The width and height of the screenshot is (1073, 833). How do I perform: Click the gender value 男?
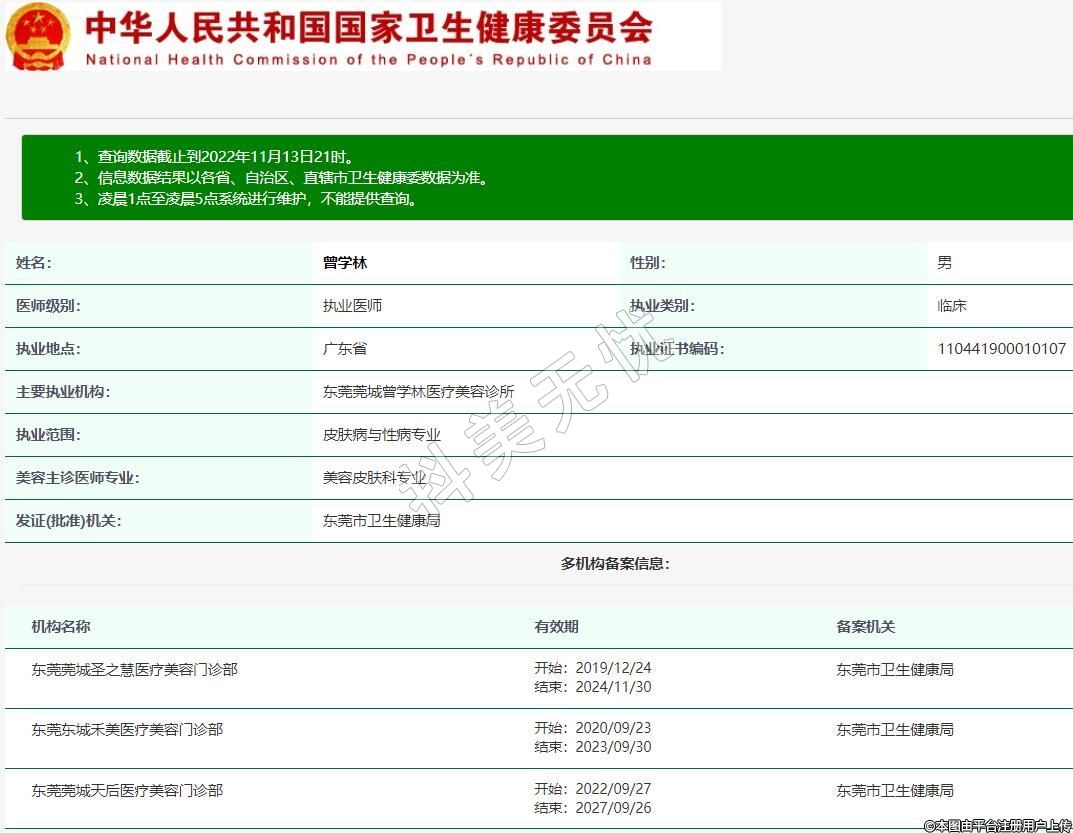point(944,263)
